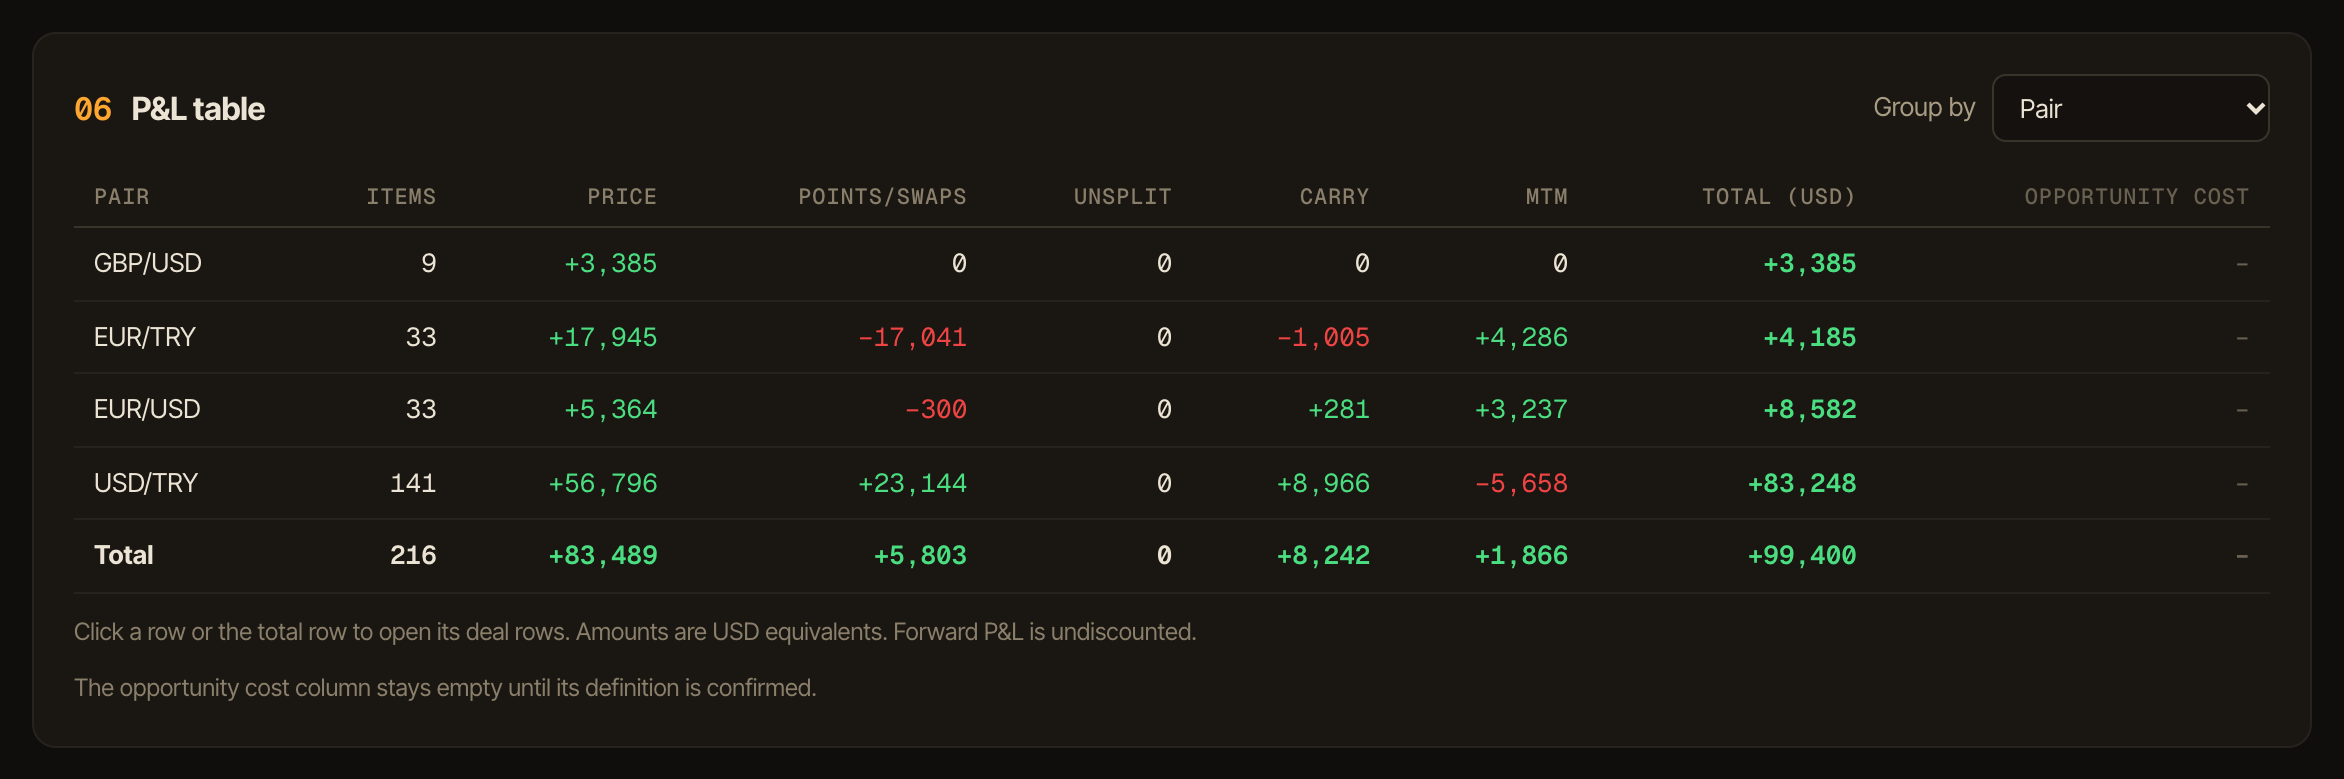Viewport: 2344px width, 779px height.
Task: Click the POINTS/SWAPS column header
Action: 882,197
